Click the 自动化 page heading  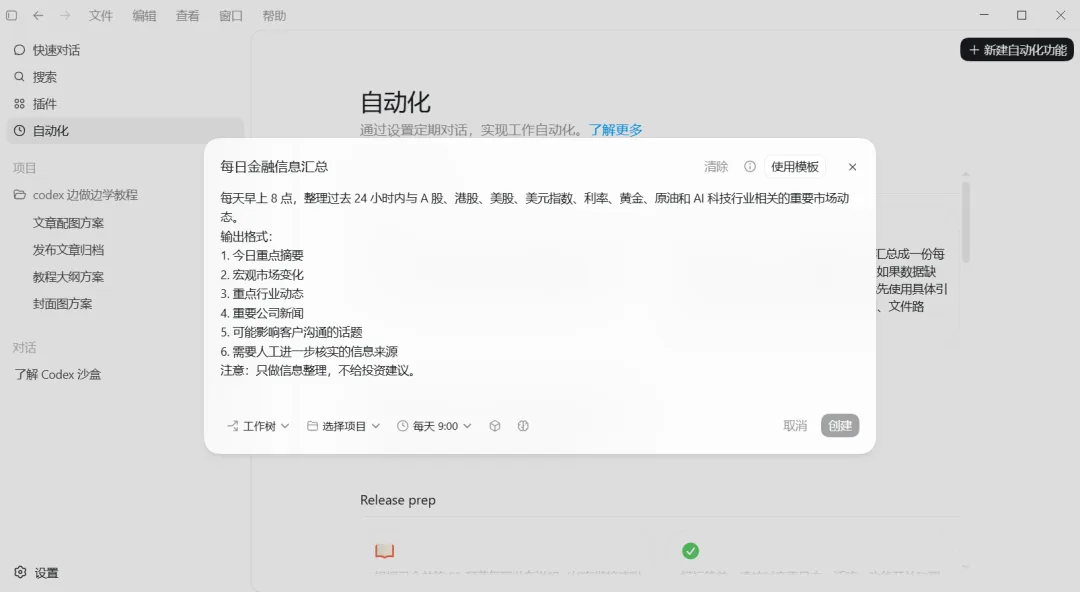click(x=395, y=103)
